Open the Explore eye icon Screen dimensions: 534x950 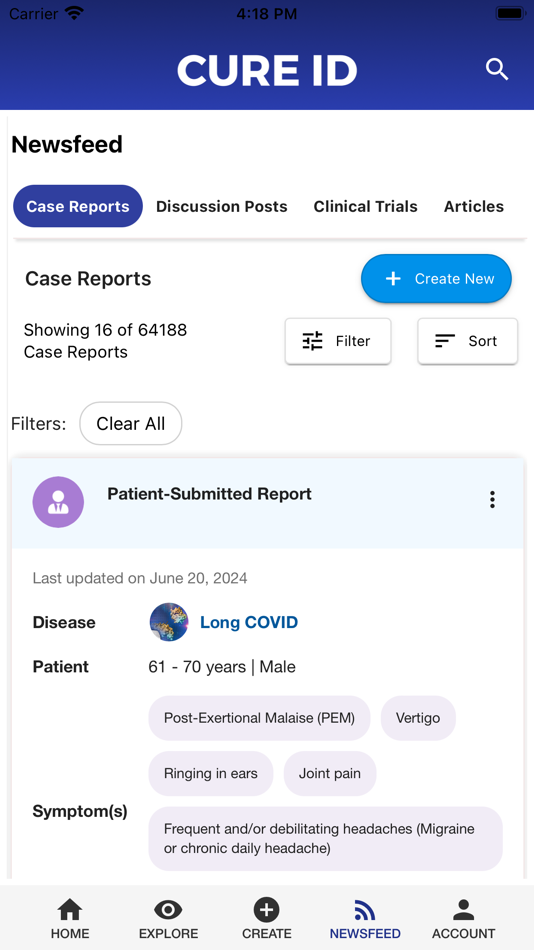168,910
